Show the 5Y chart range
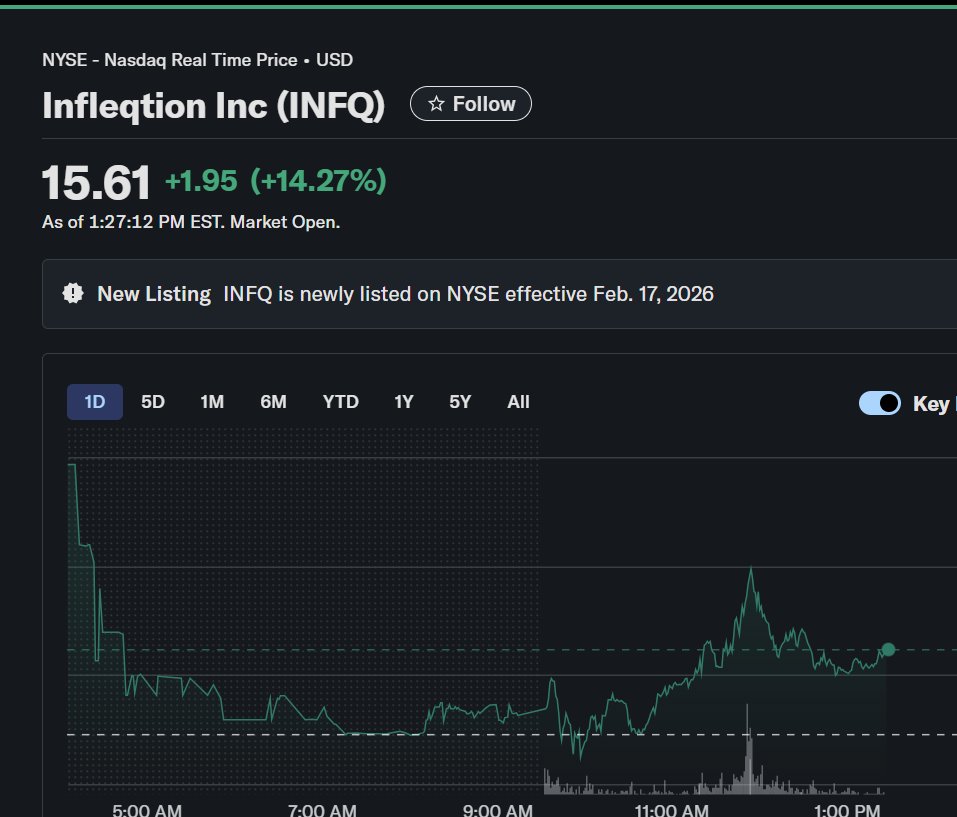Screen dimensions: 957x817 tap(460, 401)
